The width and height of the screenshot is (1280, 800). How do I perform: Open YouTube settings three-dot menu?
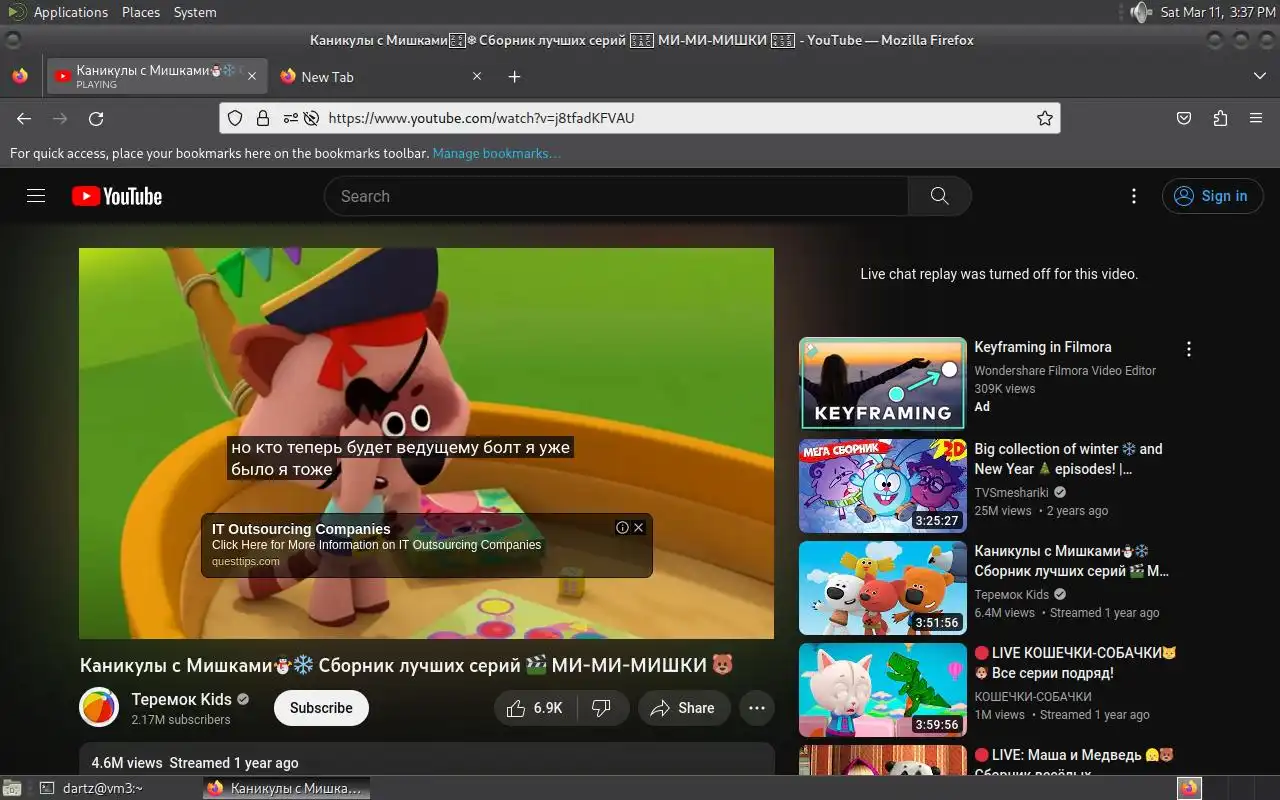(x=1133, y=196)
